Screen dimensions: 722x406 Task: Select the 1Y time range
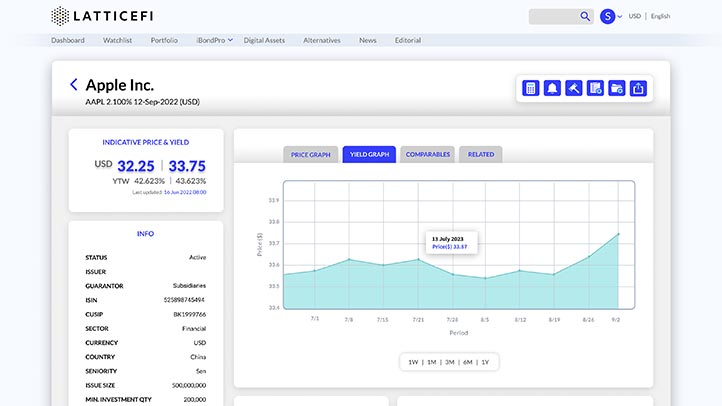coord(485,362)
